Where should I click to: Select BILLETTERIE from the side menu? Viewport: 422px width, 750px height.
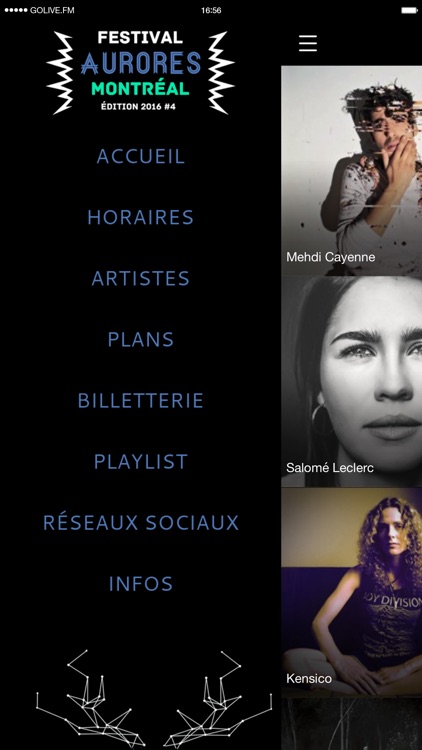141,400
